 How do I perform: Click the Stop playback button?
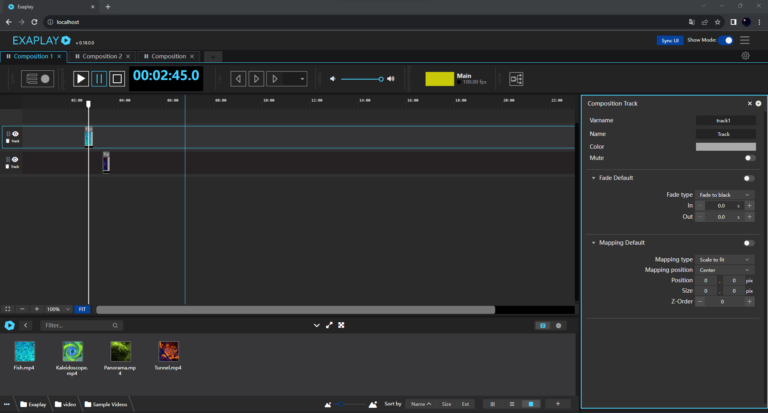[117, 78]
